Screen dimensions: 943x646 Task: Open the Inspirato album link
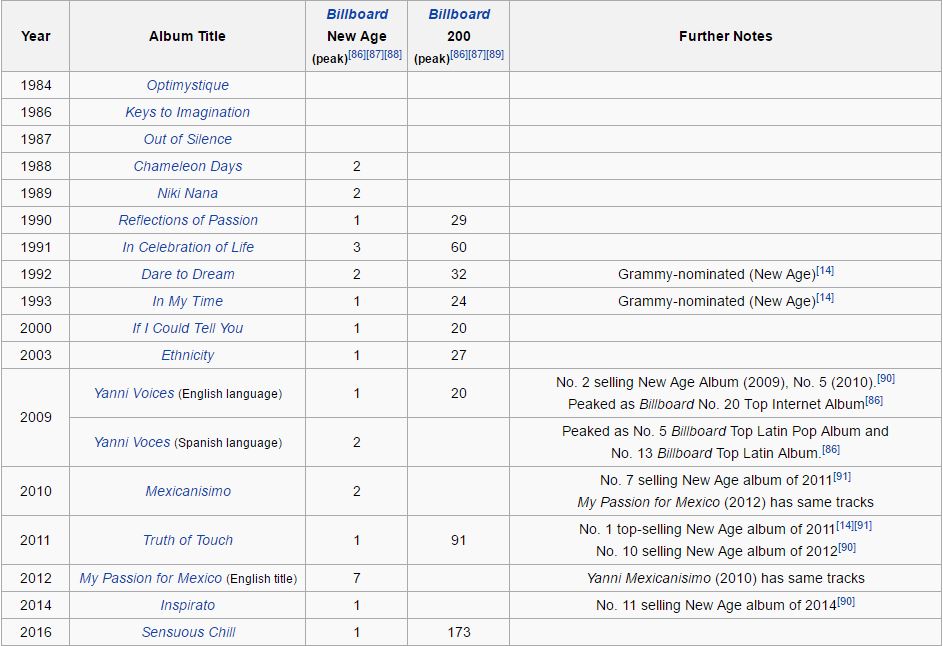point(187,605)
